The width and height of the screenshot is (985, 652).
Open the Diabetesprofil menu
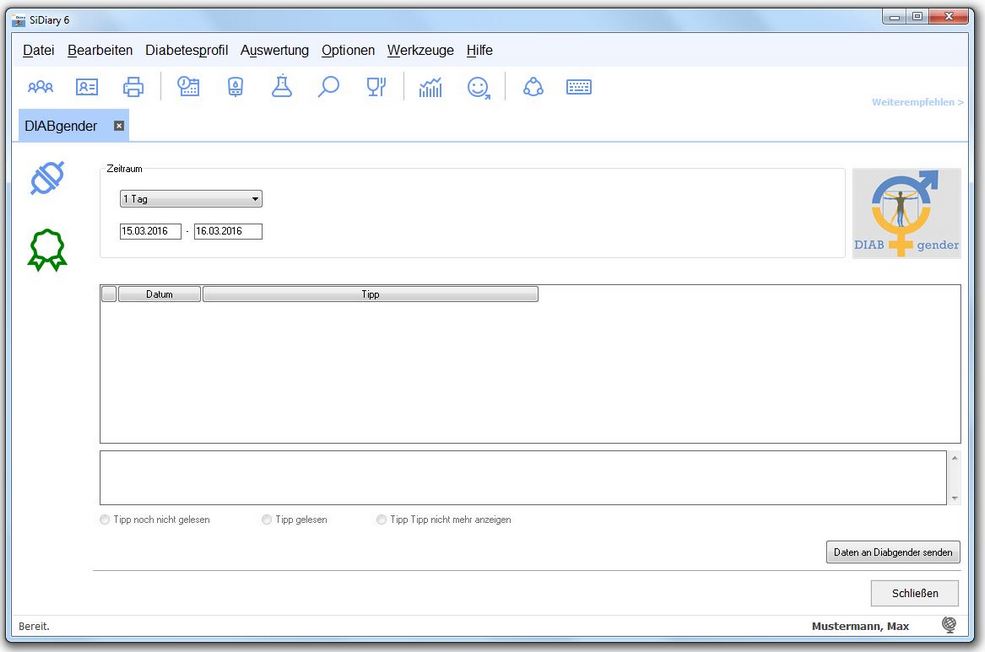click(x=187, y=50)
